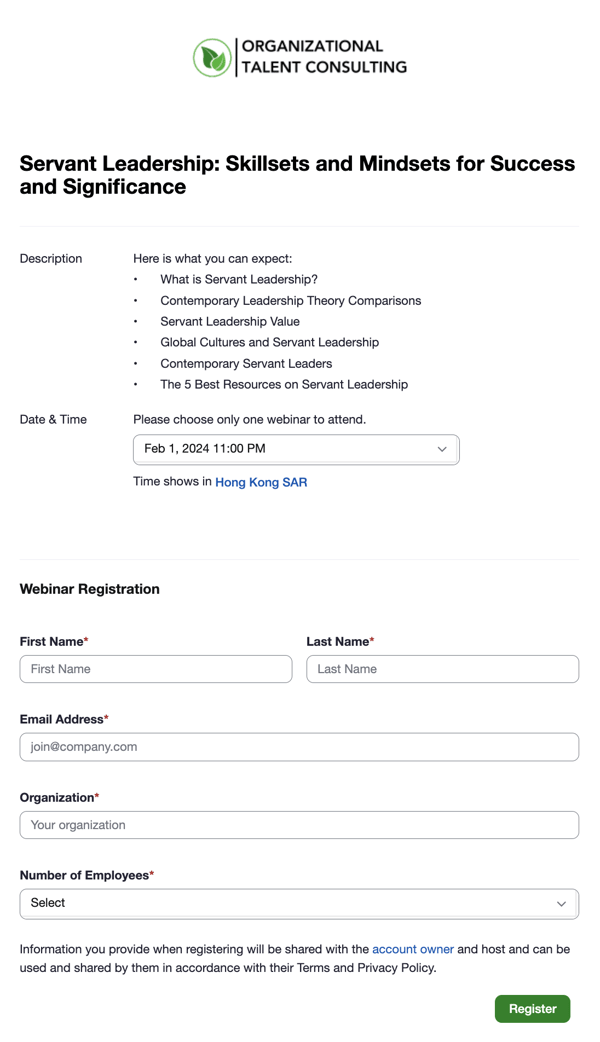Click the Description label
600x1042 pixels.
[x=50, y=258]
